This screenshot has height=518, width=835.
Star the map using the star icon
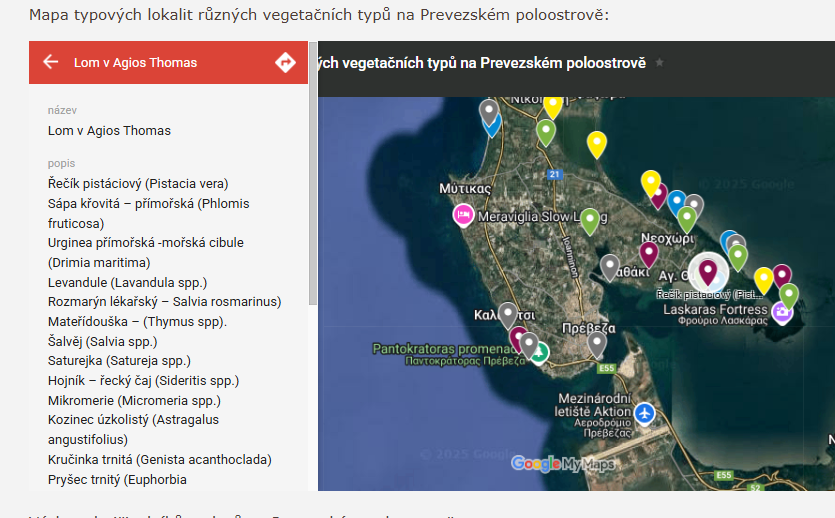coord(659,63)
